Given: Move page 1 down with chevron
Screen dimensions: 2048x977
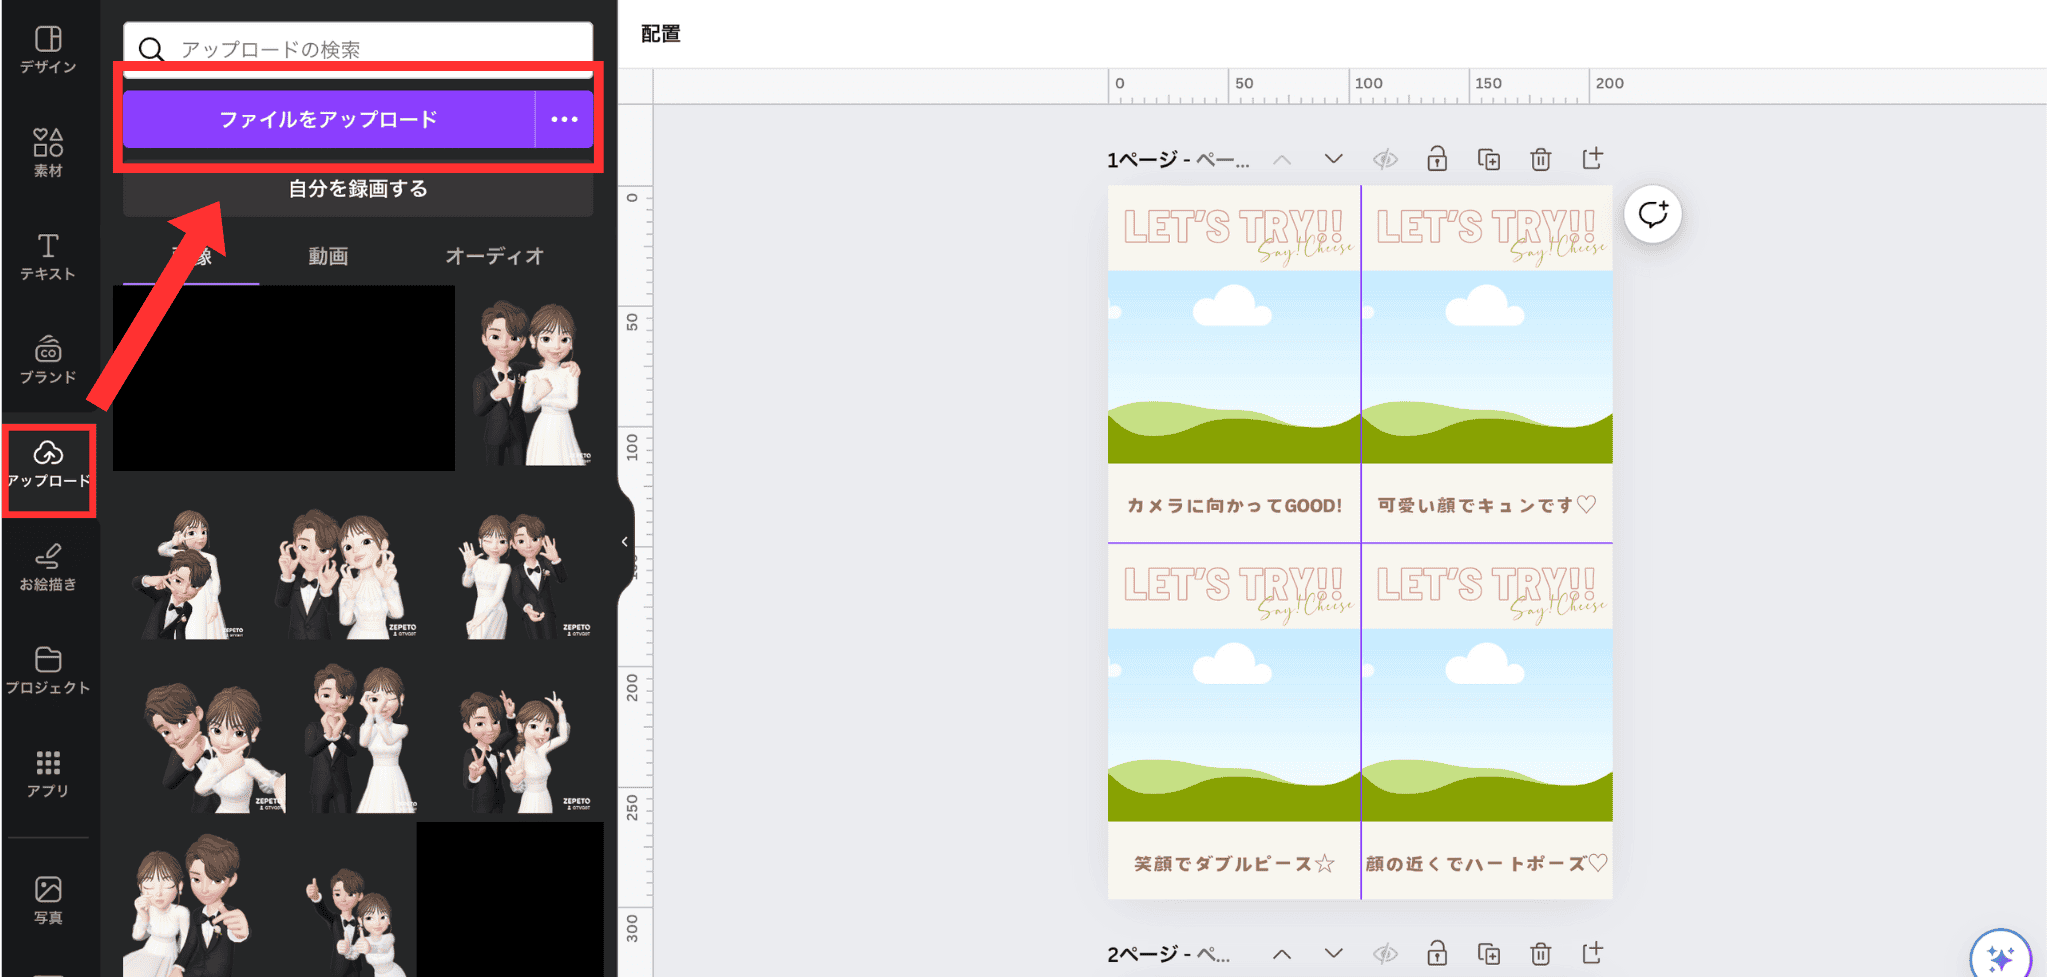Looking at the screenshot, I should [1333, 159].
